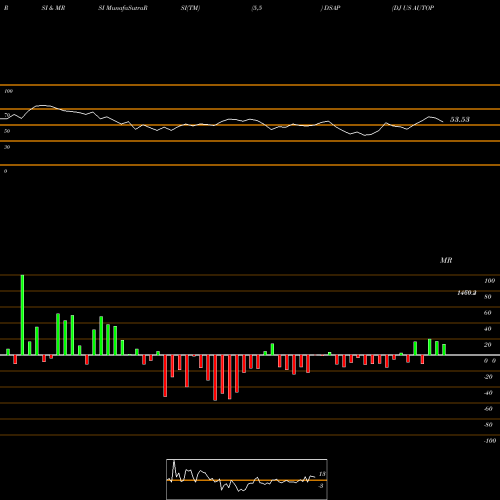Click the MR axis label 60
Screen dimensions: 500x500
pos(487,313)
